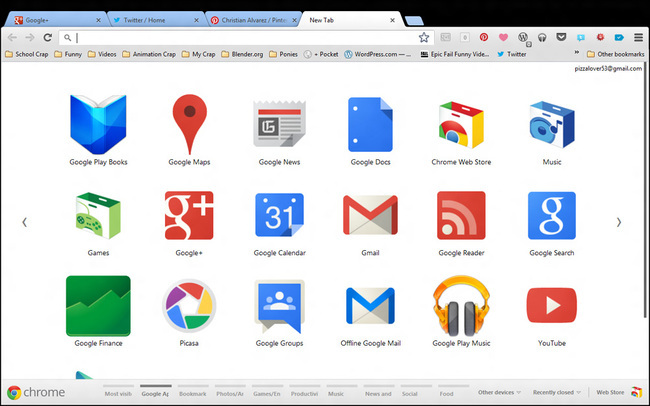This screenshot has width=650, height=406.
Task: Select the Productivity section
Action: click(x=305, y=391)
